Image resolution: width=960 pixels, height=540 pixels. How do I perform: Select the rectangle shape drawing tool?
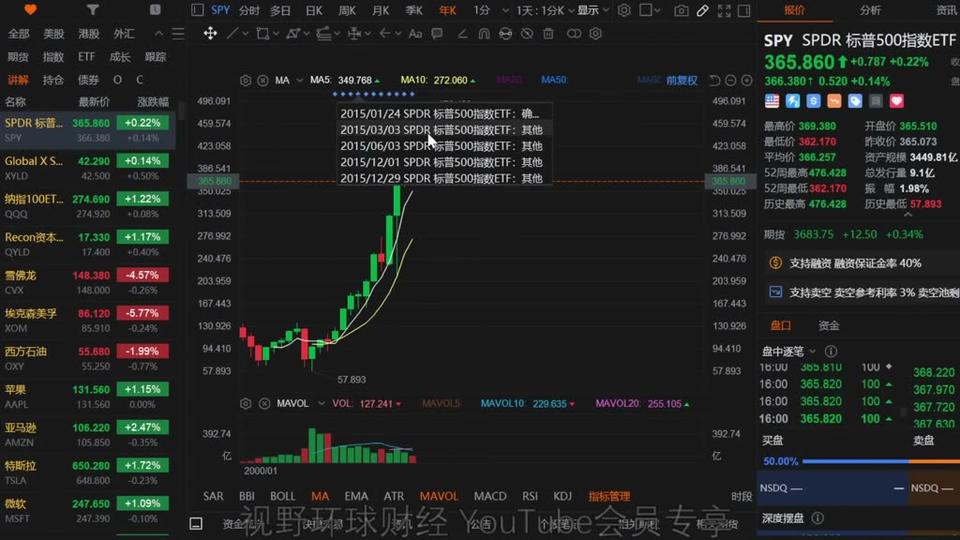(x=263, y=34)
